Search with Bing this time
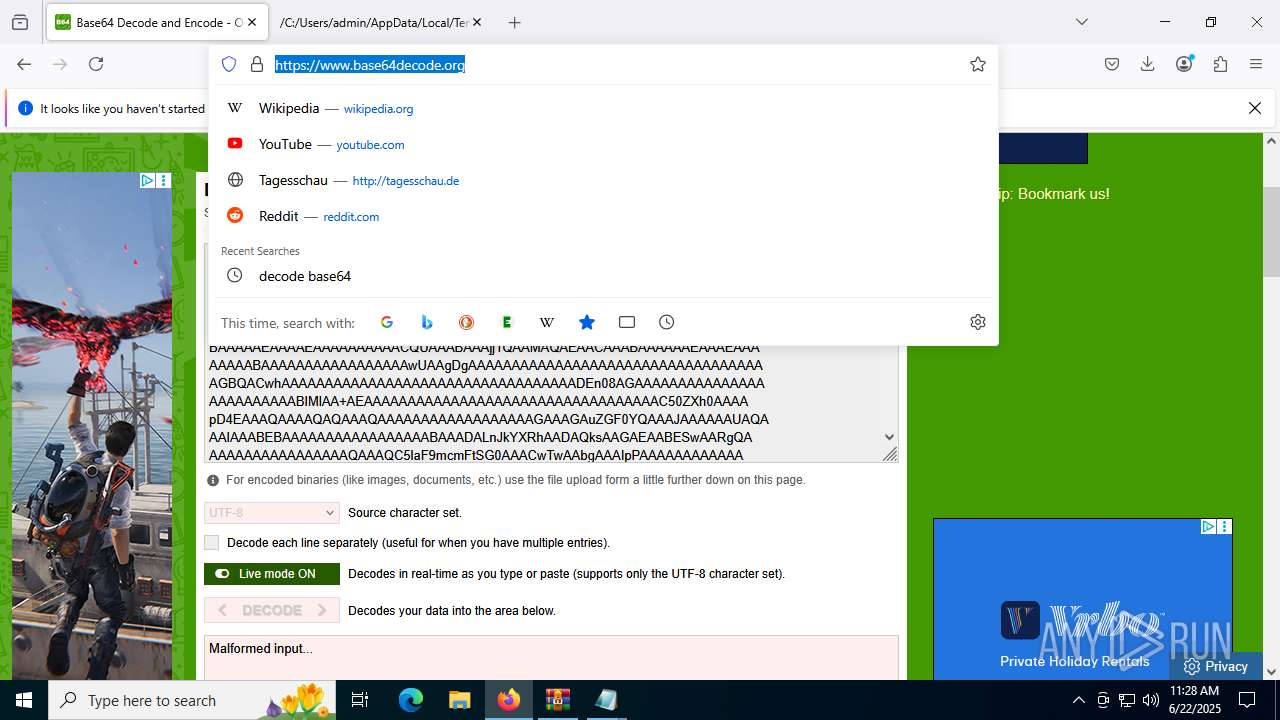The width and height of the screenshot is (1280, 720). [x=427, y=322]
